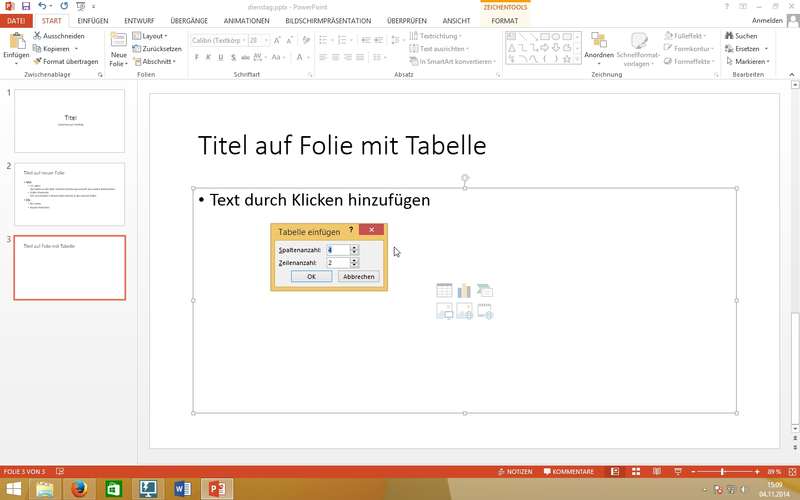Open Markieren dropdown
The image size is (800, 500).
(747, 61)
